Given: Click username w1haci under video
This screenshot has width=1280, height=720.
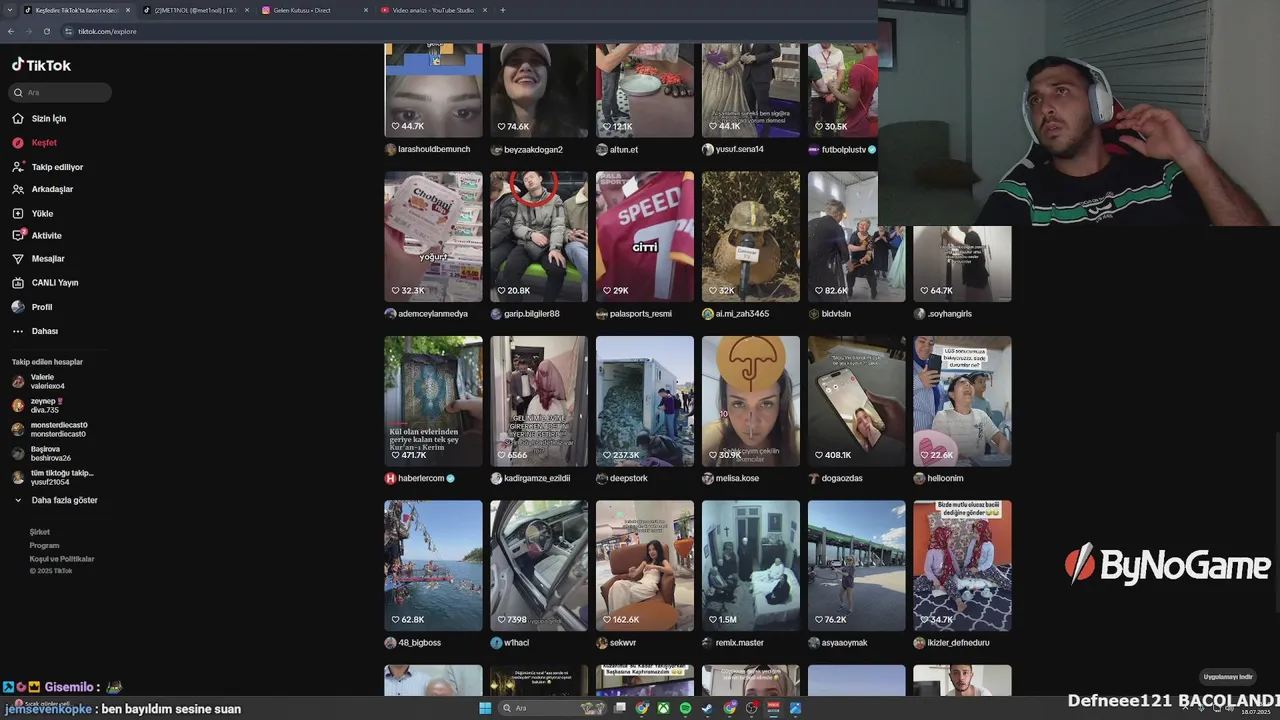Looking at the screenshot, I should [x=516, y=643].
